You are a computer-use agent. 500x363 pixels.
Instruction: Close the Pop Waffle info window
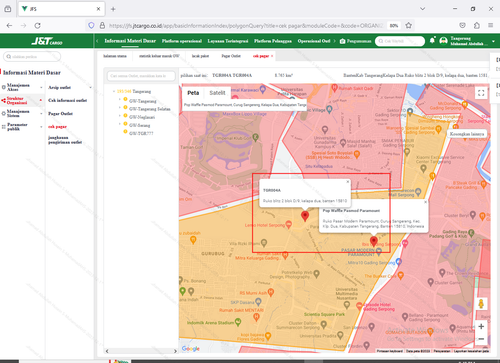(x=425, y=202)
